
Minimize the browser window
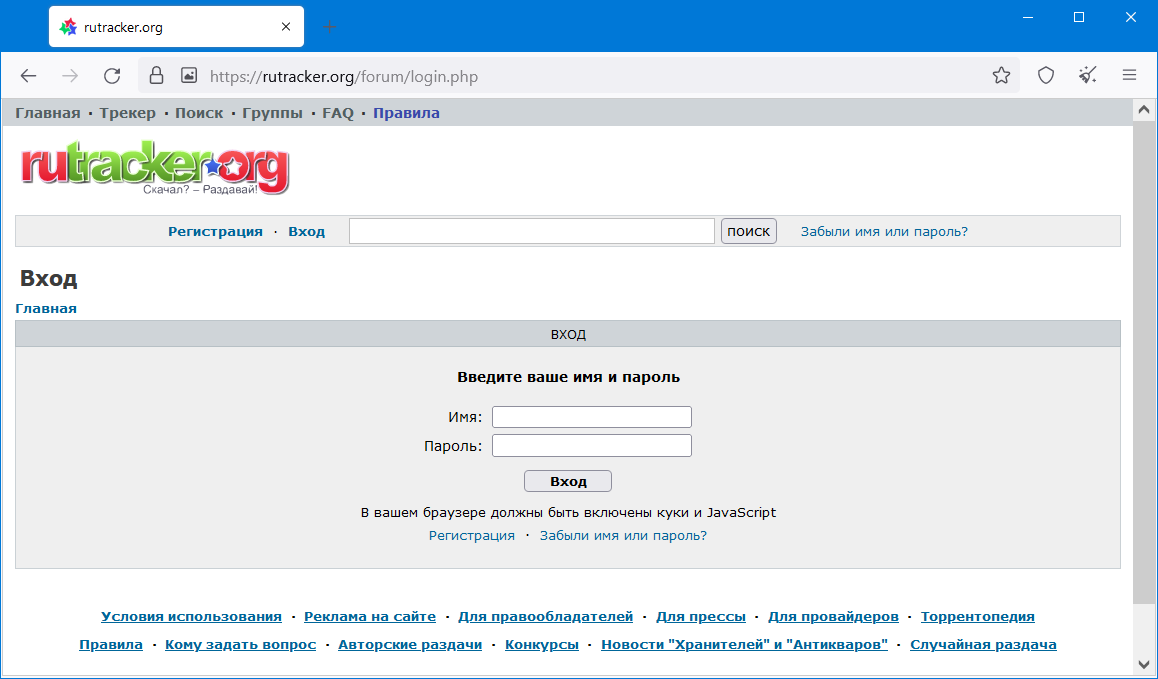coord(1027,18)
